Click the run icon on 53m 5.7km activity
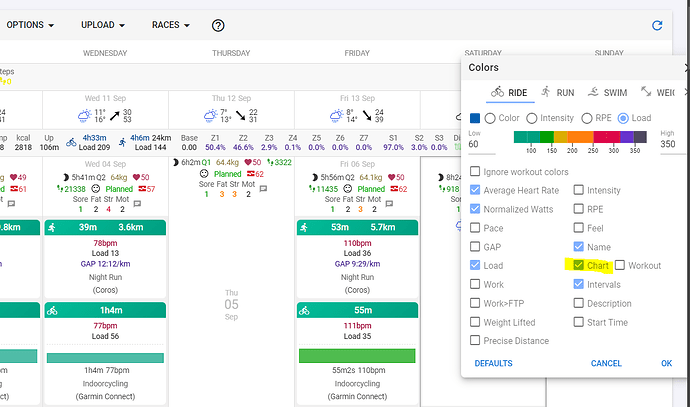Image resolution: width=690 pixels, height=407 pixels. tap(304, 227)
